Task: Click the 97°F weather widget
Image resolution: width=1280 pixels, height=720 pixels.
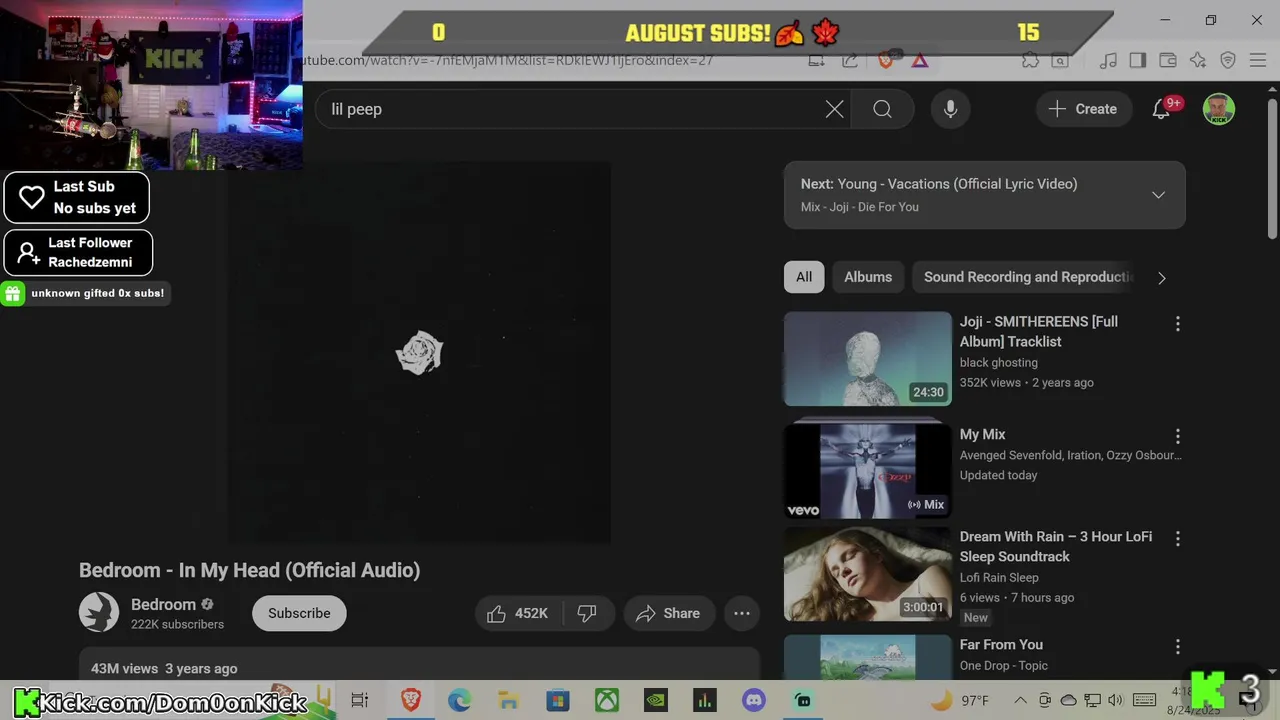Action: click(960, 701)
